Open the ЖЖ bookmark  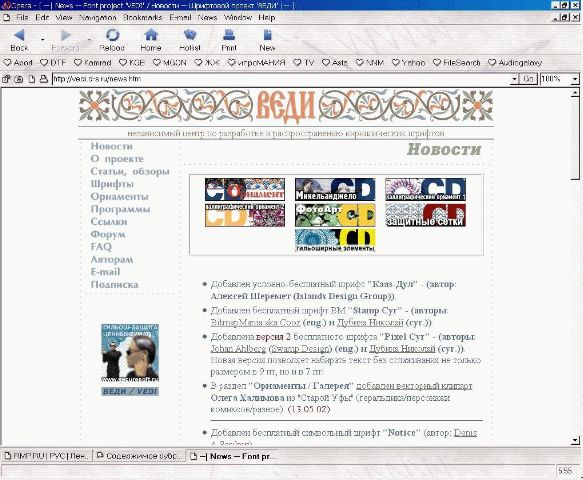coord(207,63)
